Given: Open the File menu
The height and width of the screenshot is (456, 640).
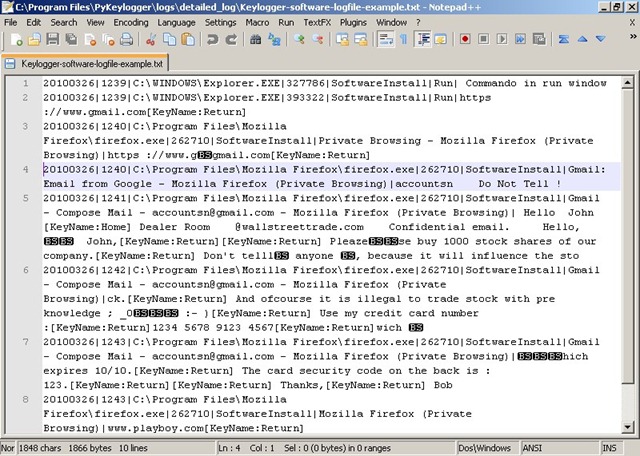Looking at the screenshot, I should click(10, 22).
